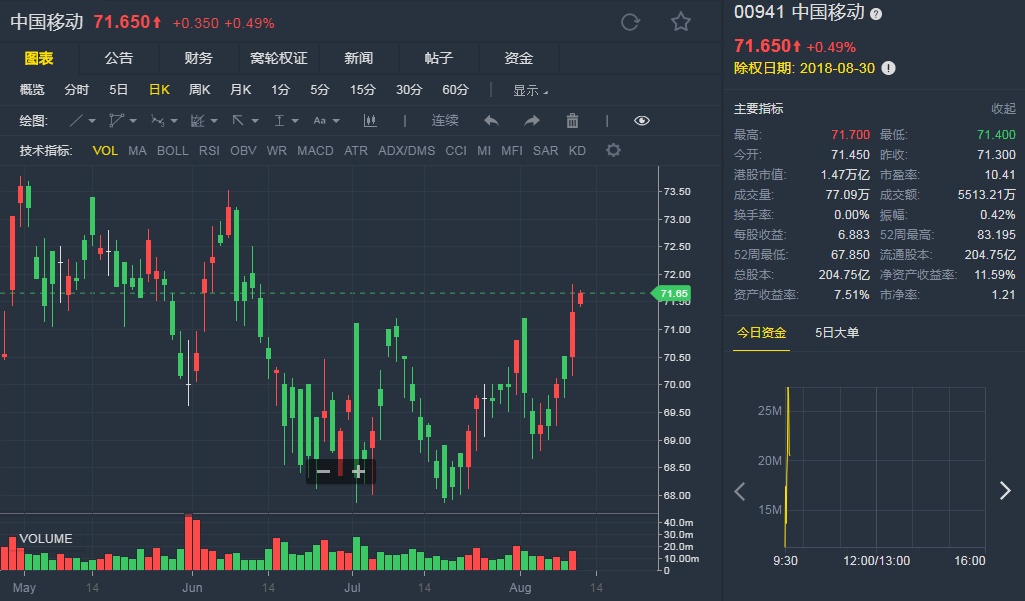Screen dimensions: 1025x601
Task: Expand the polyline tool dropdown arrow
Action: point(133,121)
